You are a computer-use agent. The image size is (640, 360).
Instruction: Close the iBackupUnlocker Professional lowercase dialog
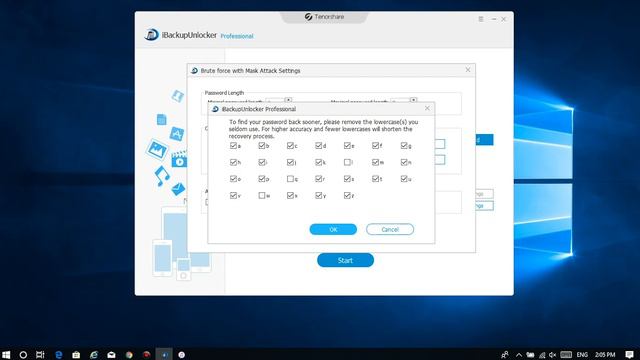tap(427, 108)
